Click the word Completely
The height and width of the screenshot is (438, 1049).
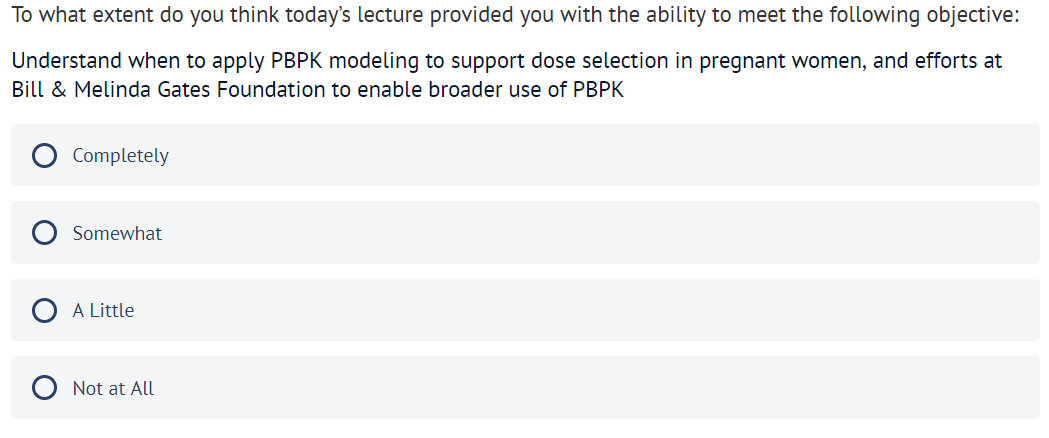point(120,156)
